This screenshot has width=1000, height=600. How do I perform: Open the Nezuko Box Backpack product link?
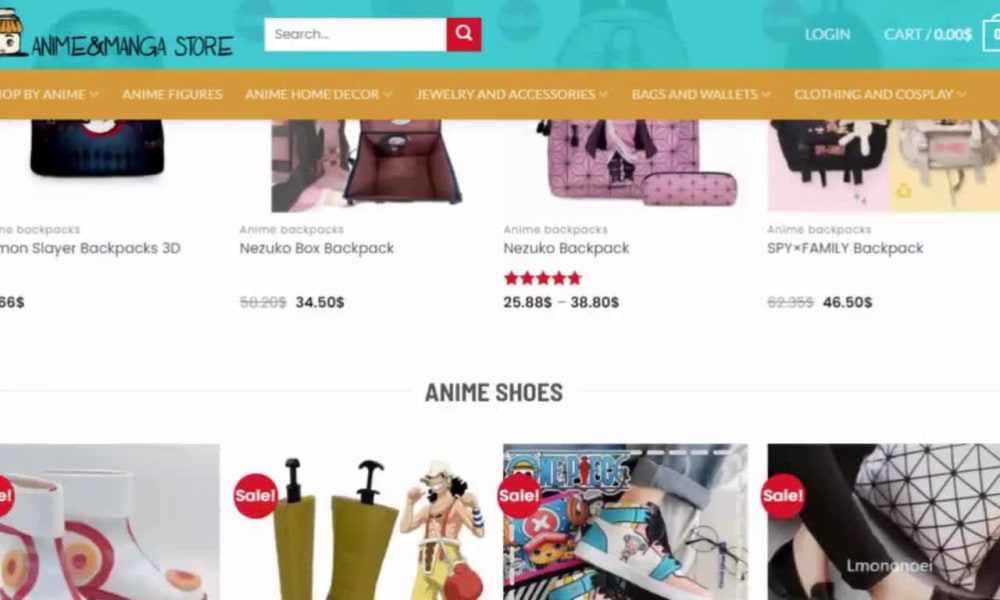tap(316, 248)
